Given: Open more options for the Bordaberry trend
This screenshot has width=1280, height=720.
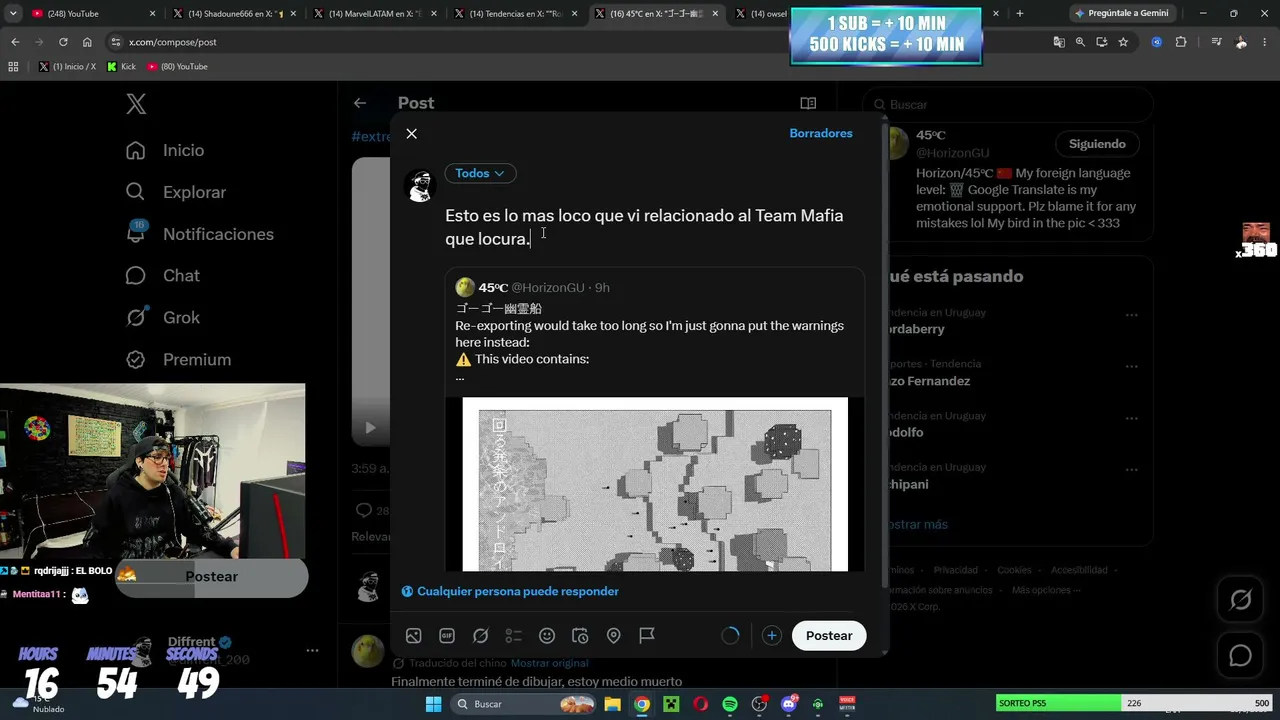Looking at the screenshot, I should 1131,315.
